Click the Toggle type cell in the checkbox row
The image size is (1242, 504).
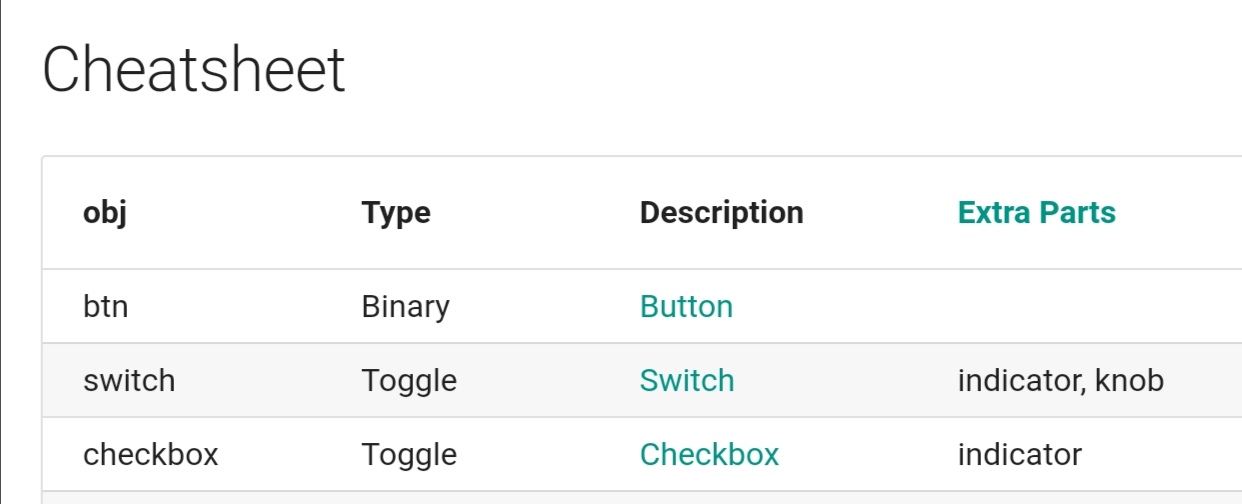[x=409, y=454]
